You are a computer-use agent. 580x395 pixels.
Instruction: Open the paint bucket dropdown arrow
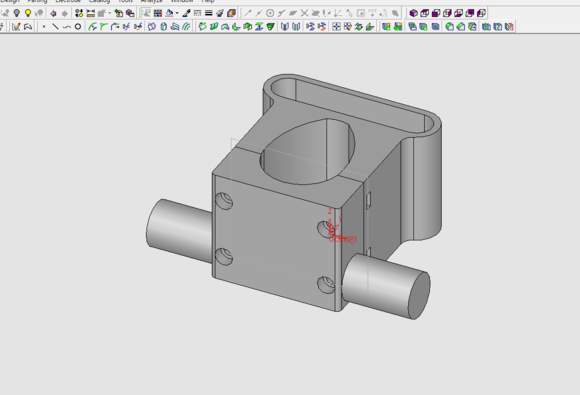click(176, 13)
